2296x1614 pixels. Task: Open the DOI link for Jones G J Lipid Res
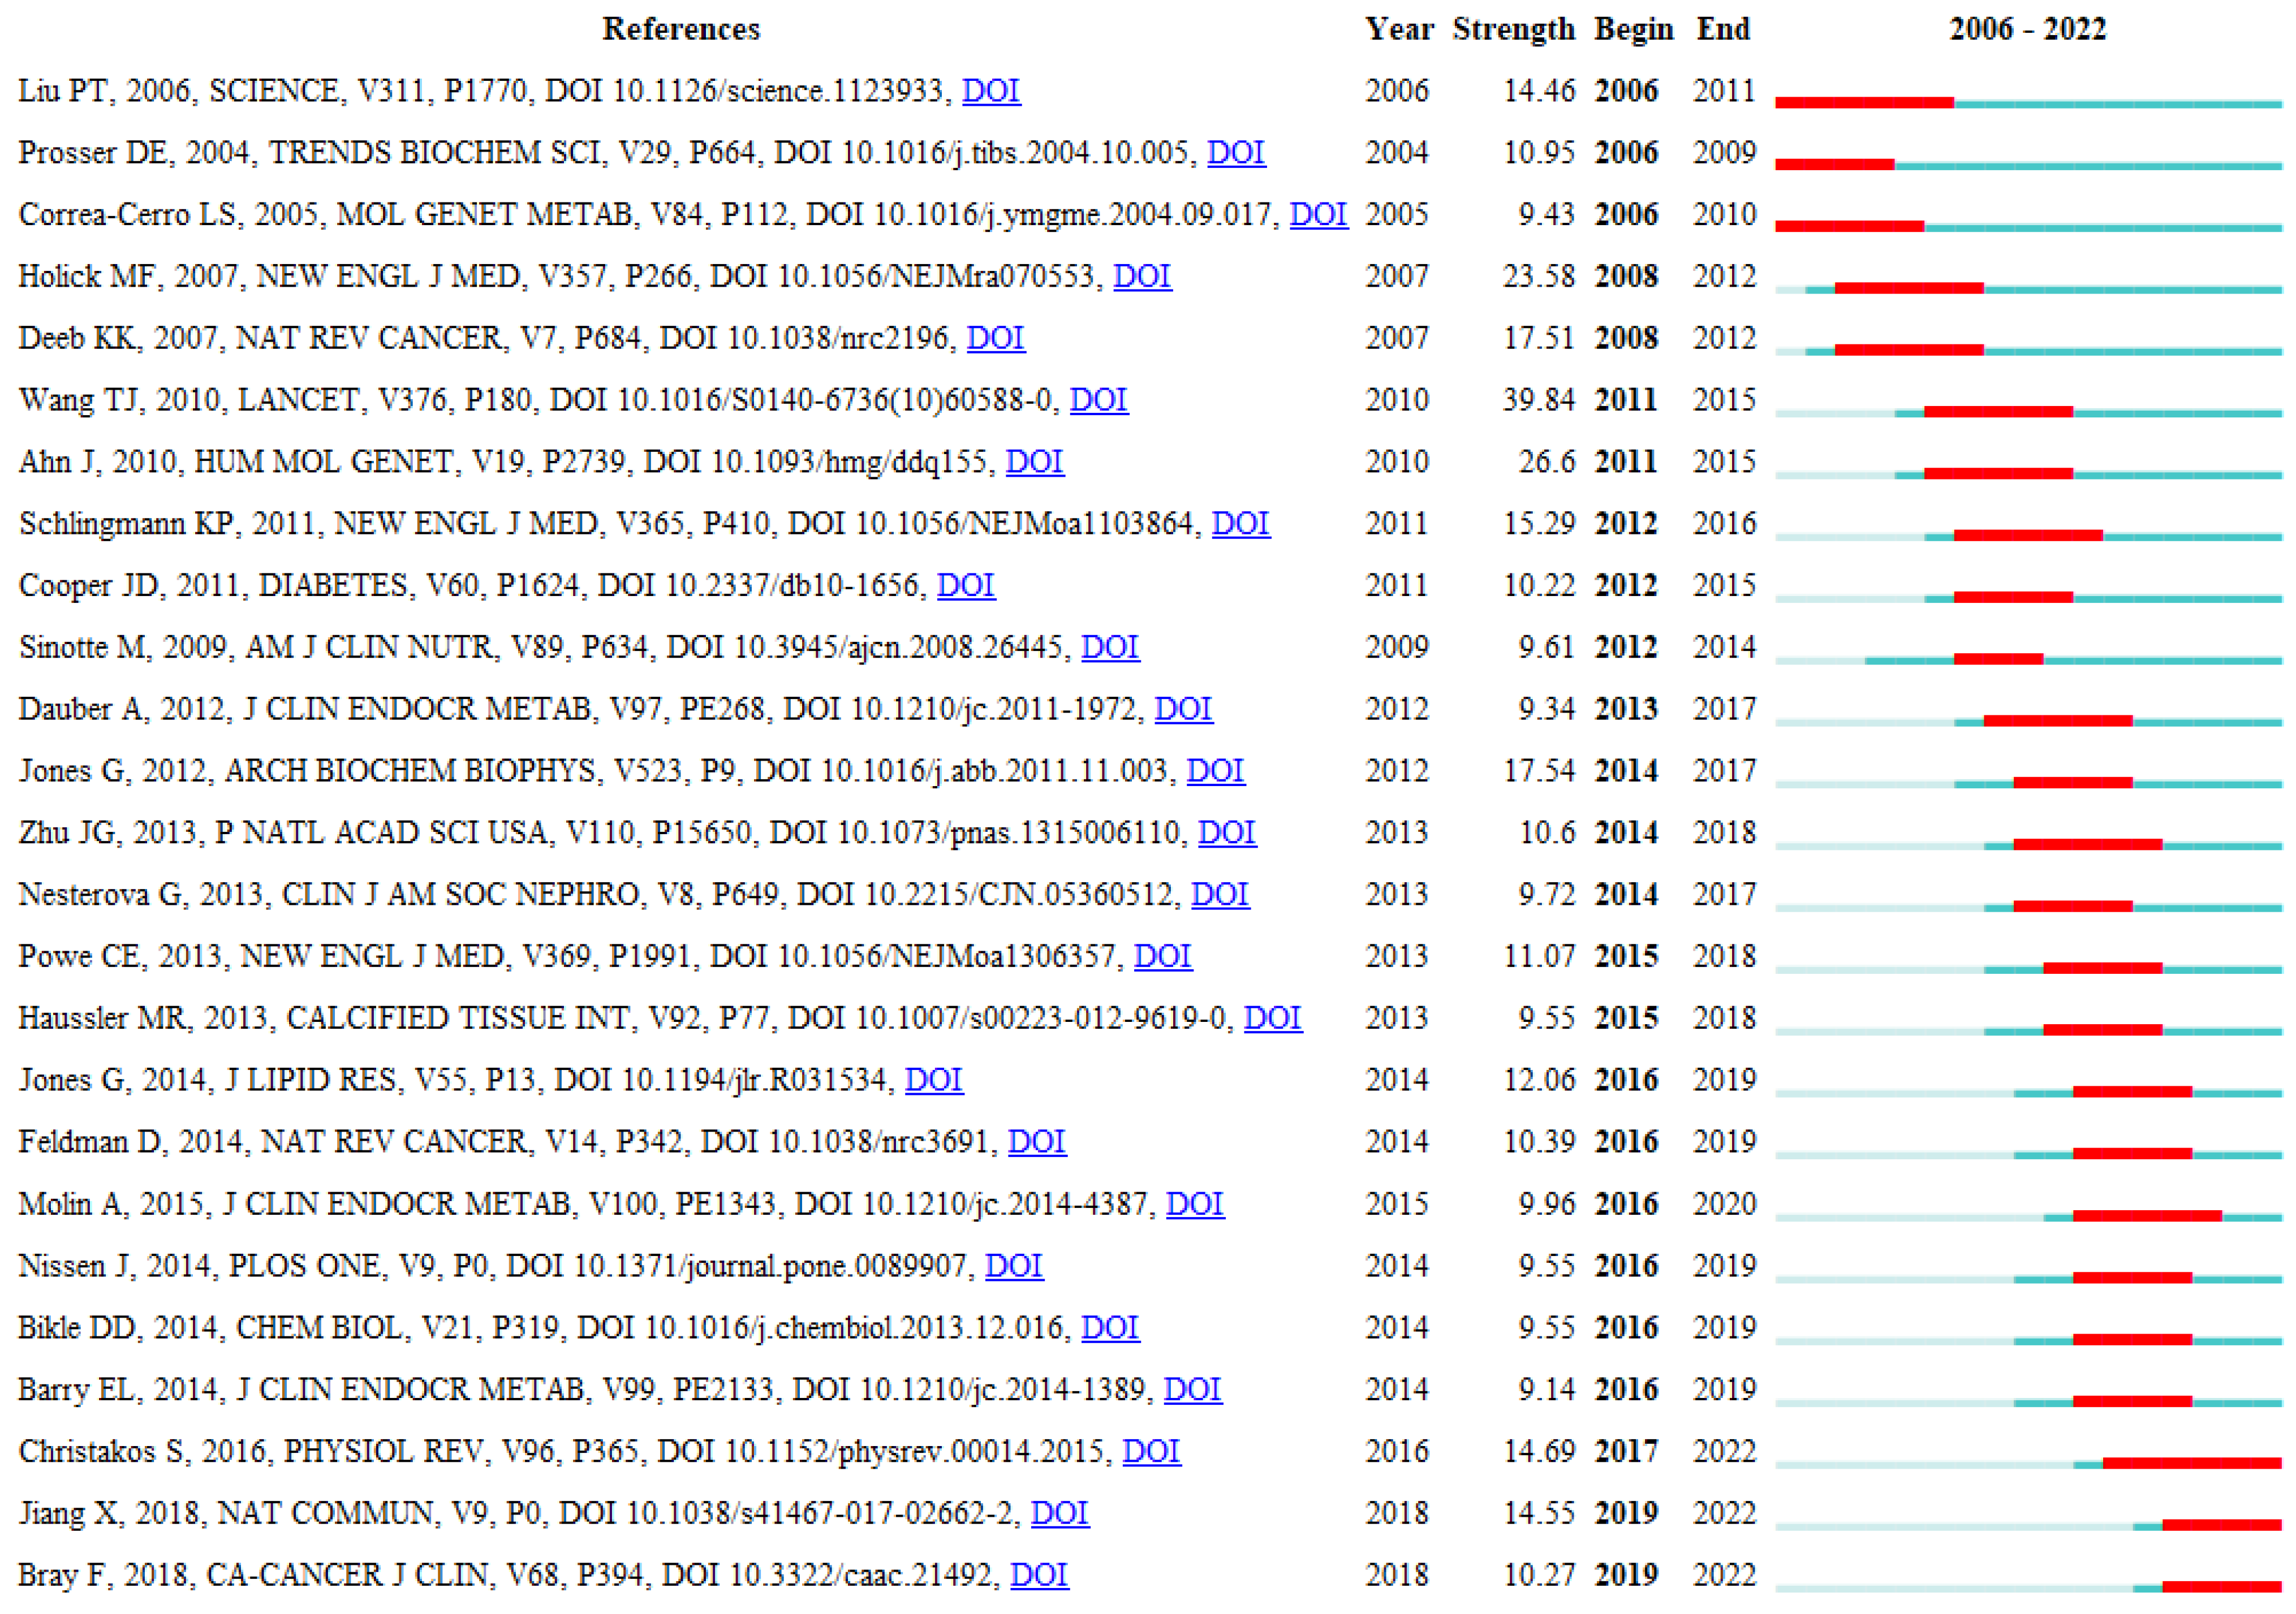coord(934,1080)
